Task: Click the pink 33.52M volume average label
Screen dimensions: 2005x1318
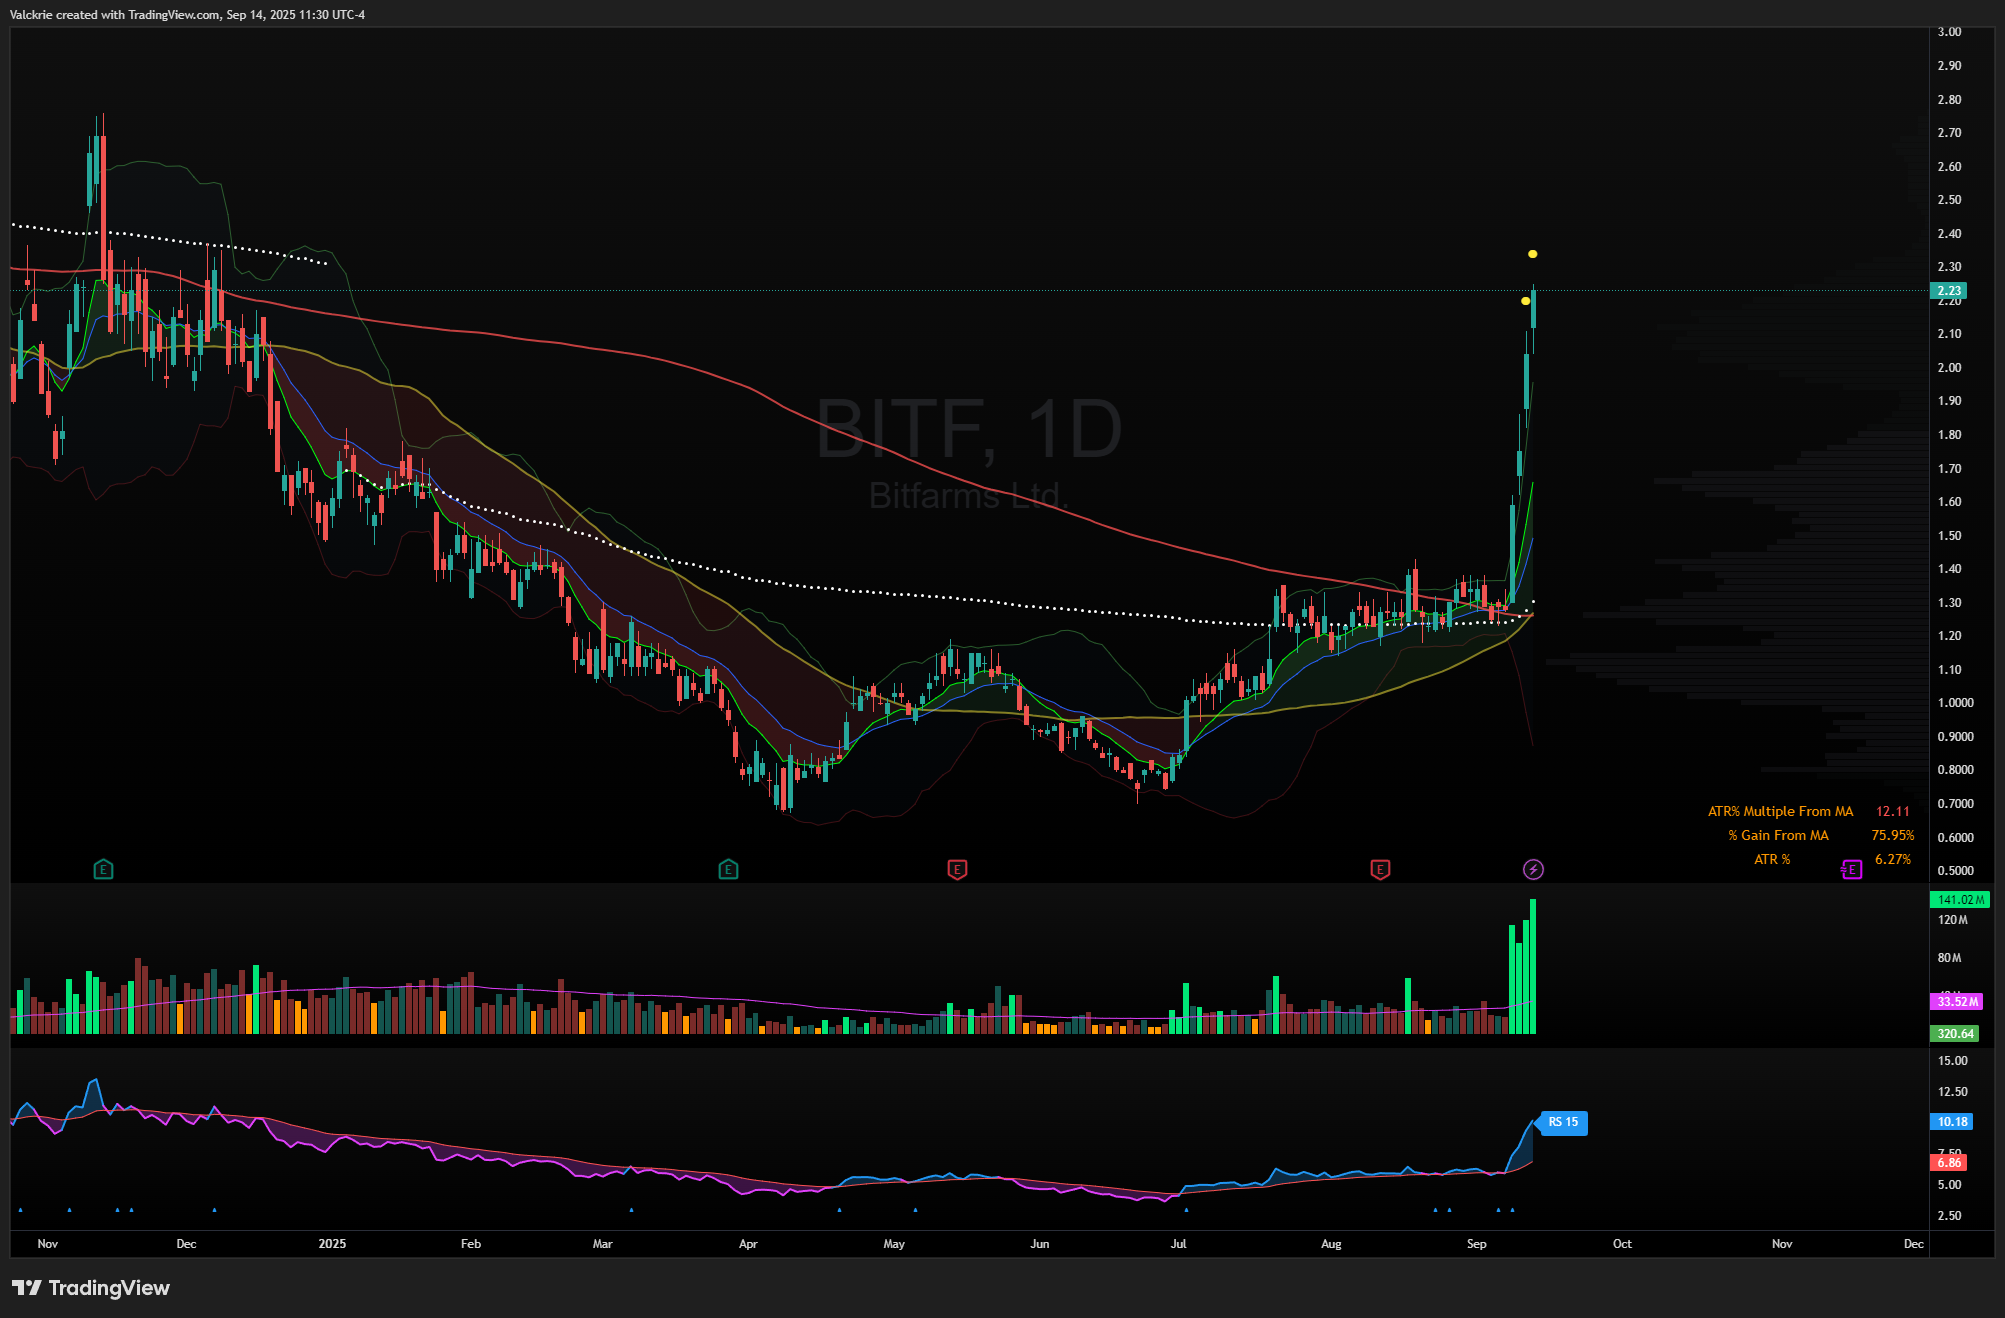Action: [1956, 1001]
